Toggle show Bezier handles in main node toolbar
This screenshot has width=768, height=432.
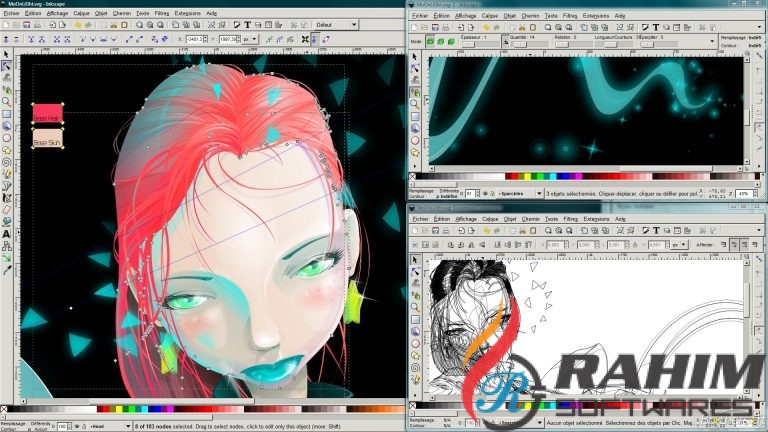(315, 39)
